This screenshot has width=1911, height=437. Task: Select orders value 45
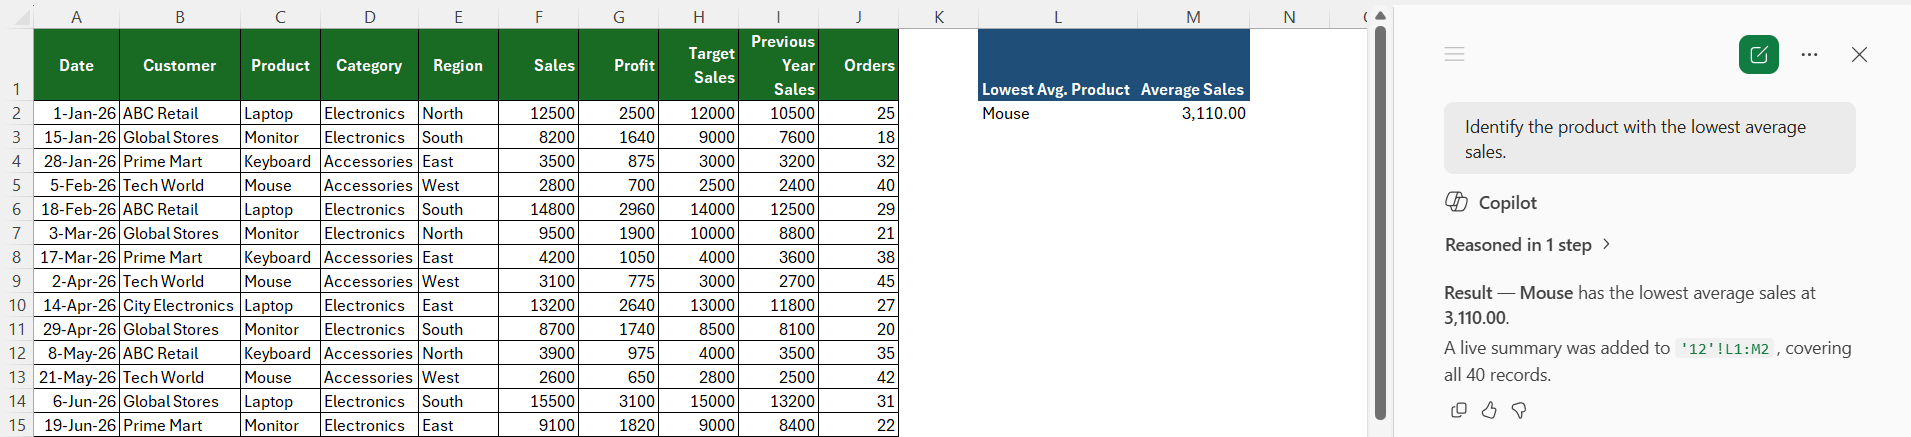click(x=858, y=281)
